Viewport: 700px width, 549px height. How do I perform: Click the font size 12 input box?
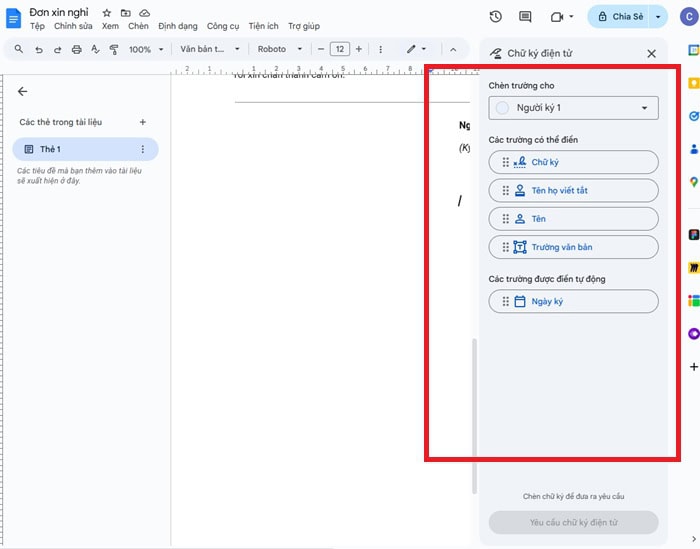coord(340,49)
